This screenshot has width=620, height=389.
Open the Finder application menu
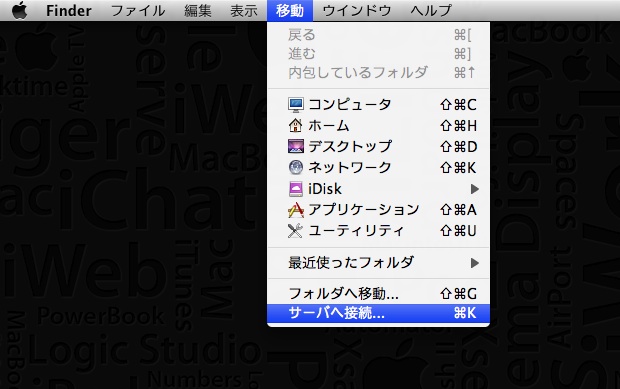68,11
